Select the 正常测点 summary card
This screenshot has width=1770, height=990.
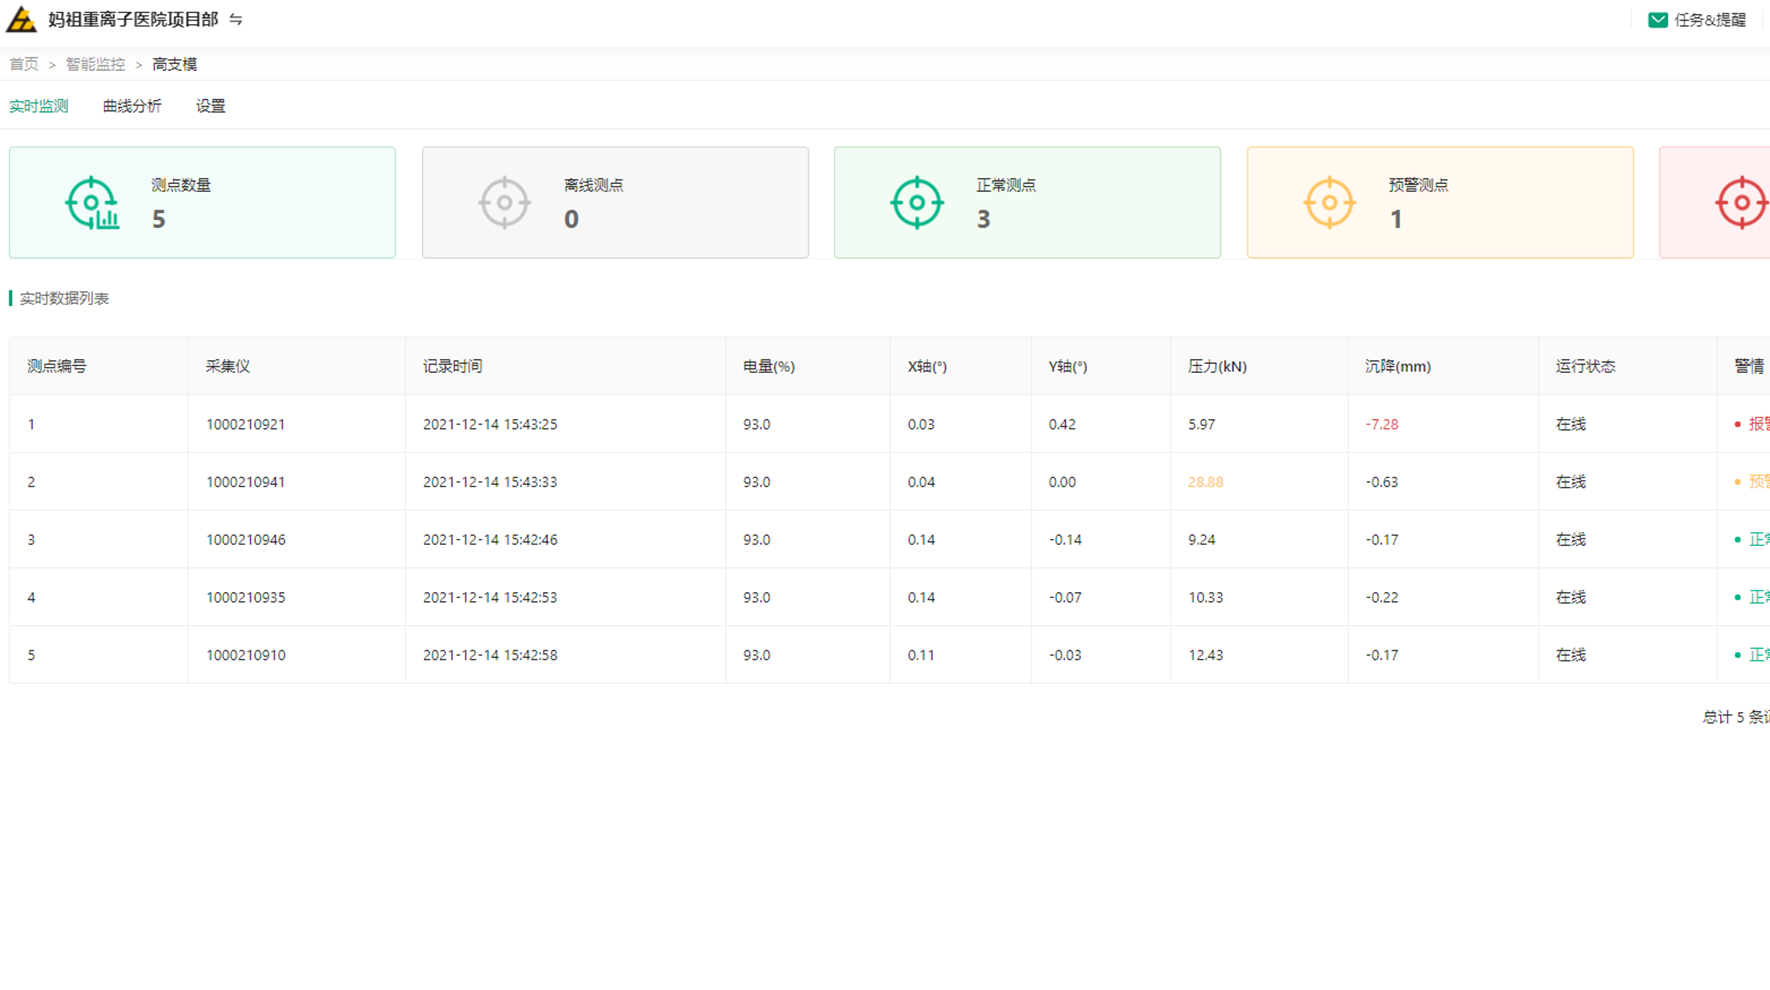tap(1027, 203)
